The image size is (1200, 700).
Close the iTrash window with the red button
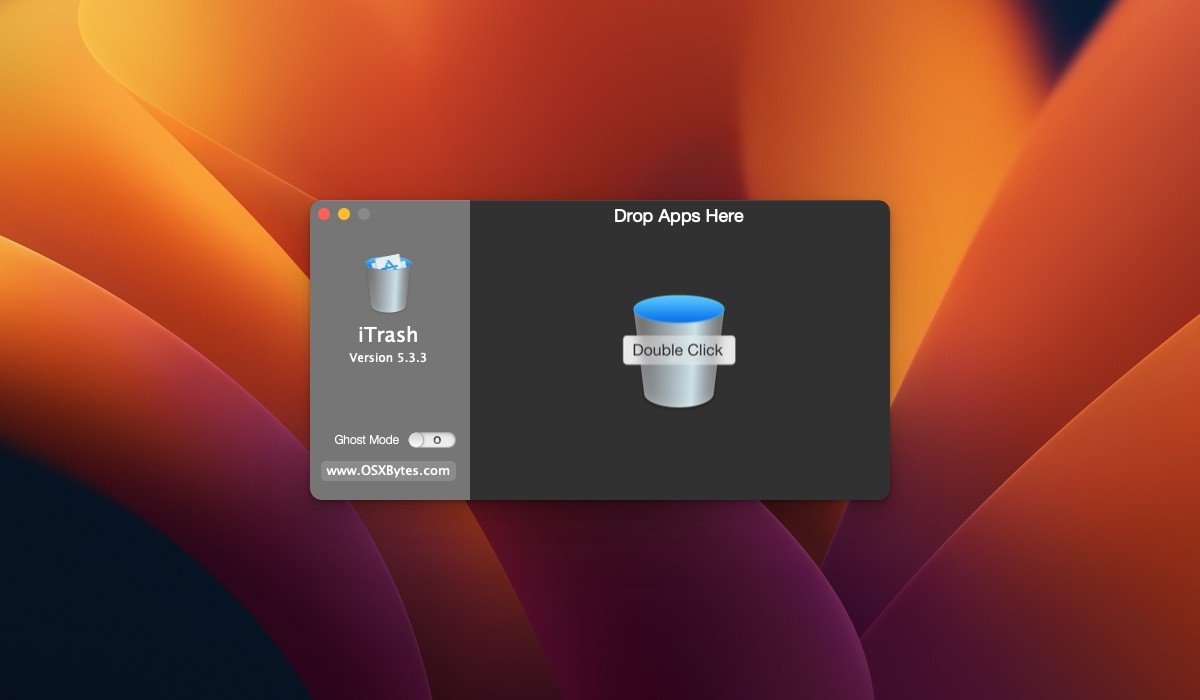tap(324, 214)
